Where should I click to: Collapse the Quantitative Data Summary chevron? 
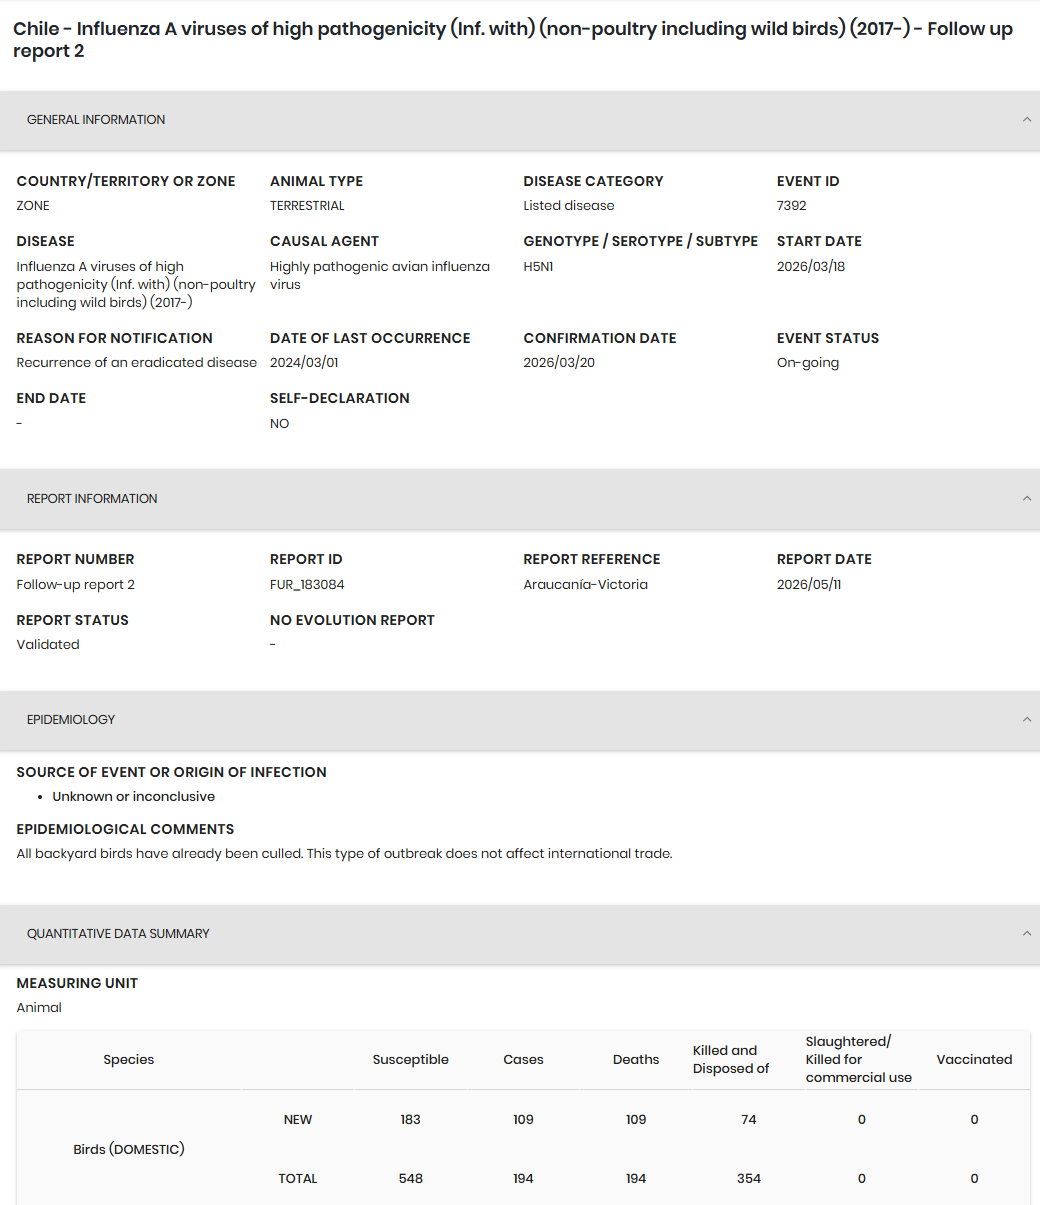(1026, 934)
